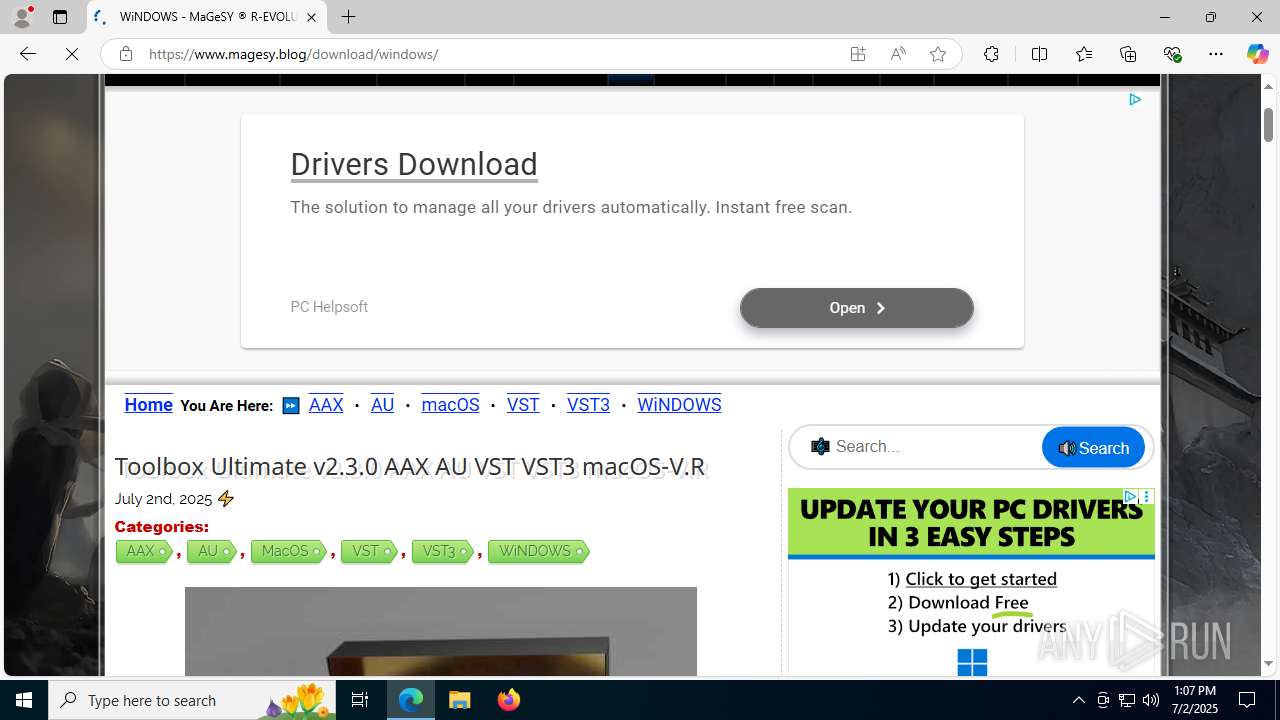The height and width of the screenshot is (720, 1280).
Task: Stop loading the page
Action: [x=72, y=54]
